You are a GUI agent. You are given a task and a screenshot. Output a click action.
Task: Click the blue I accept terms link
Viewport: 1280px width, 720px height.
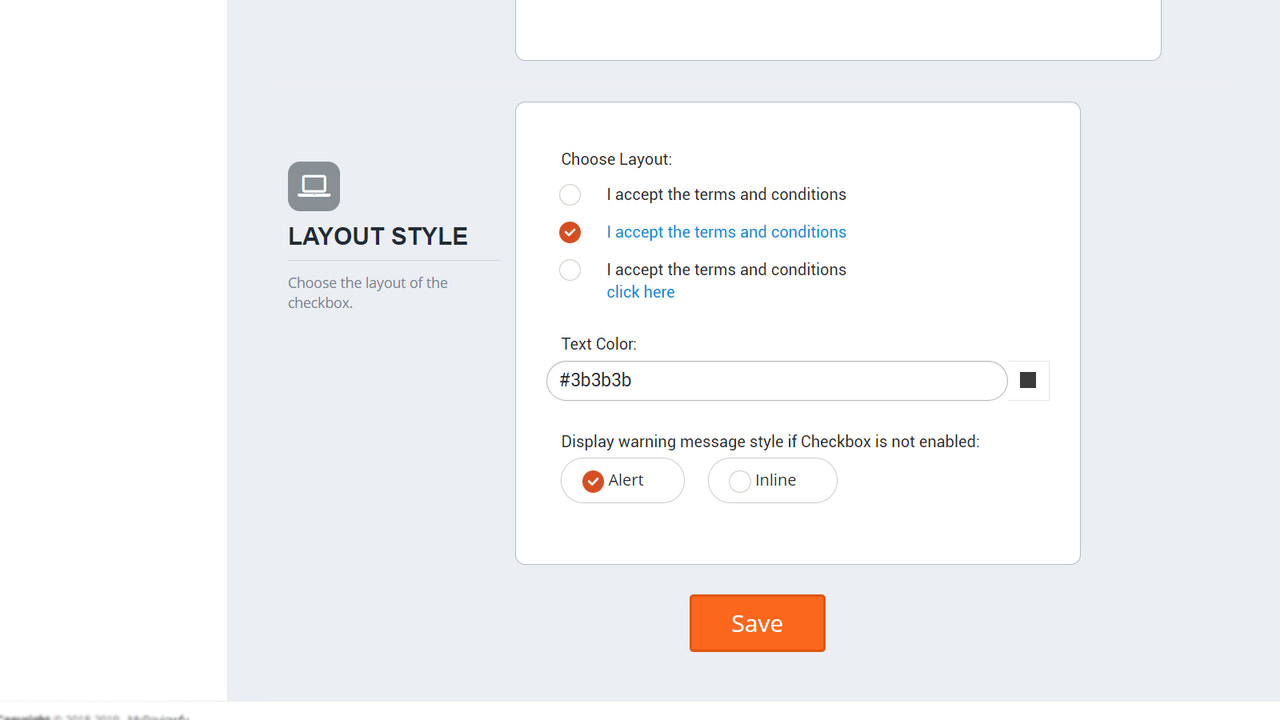(726, 231)
